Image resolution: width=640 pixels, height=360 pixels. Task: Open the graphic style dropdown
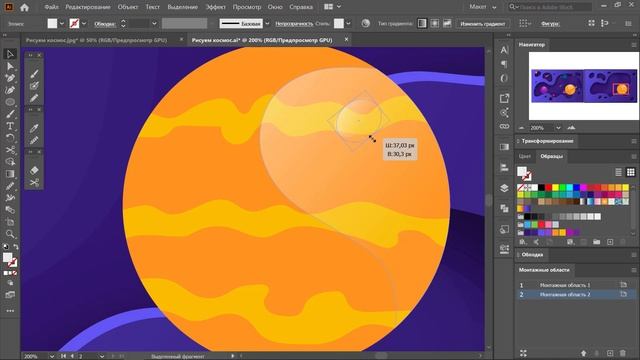click(x=348, y=24)
